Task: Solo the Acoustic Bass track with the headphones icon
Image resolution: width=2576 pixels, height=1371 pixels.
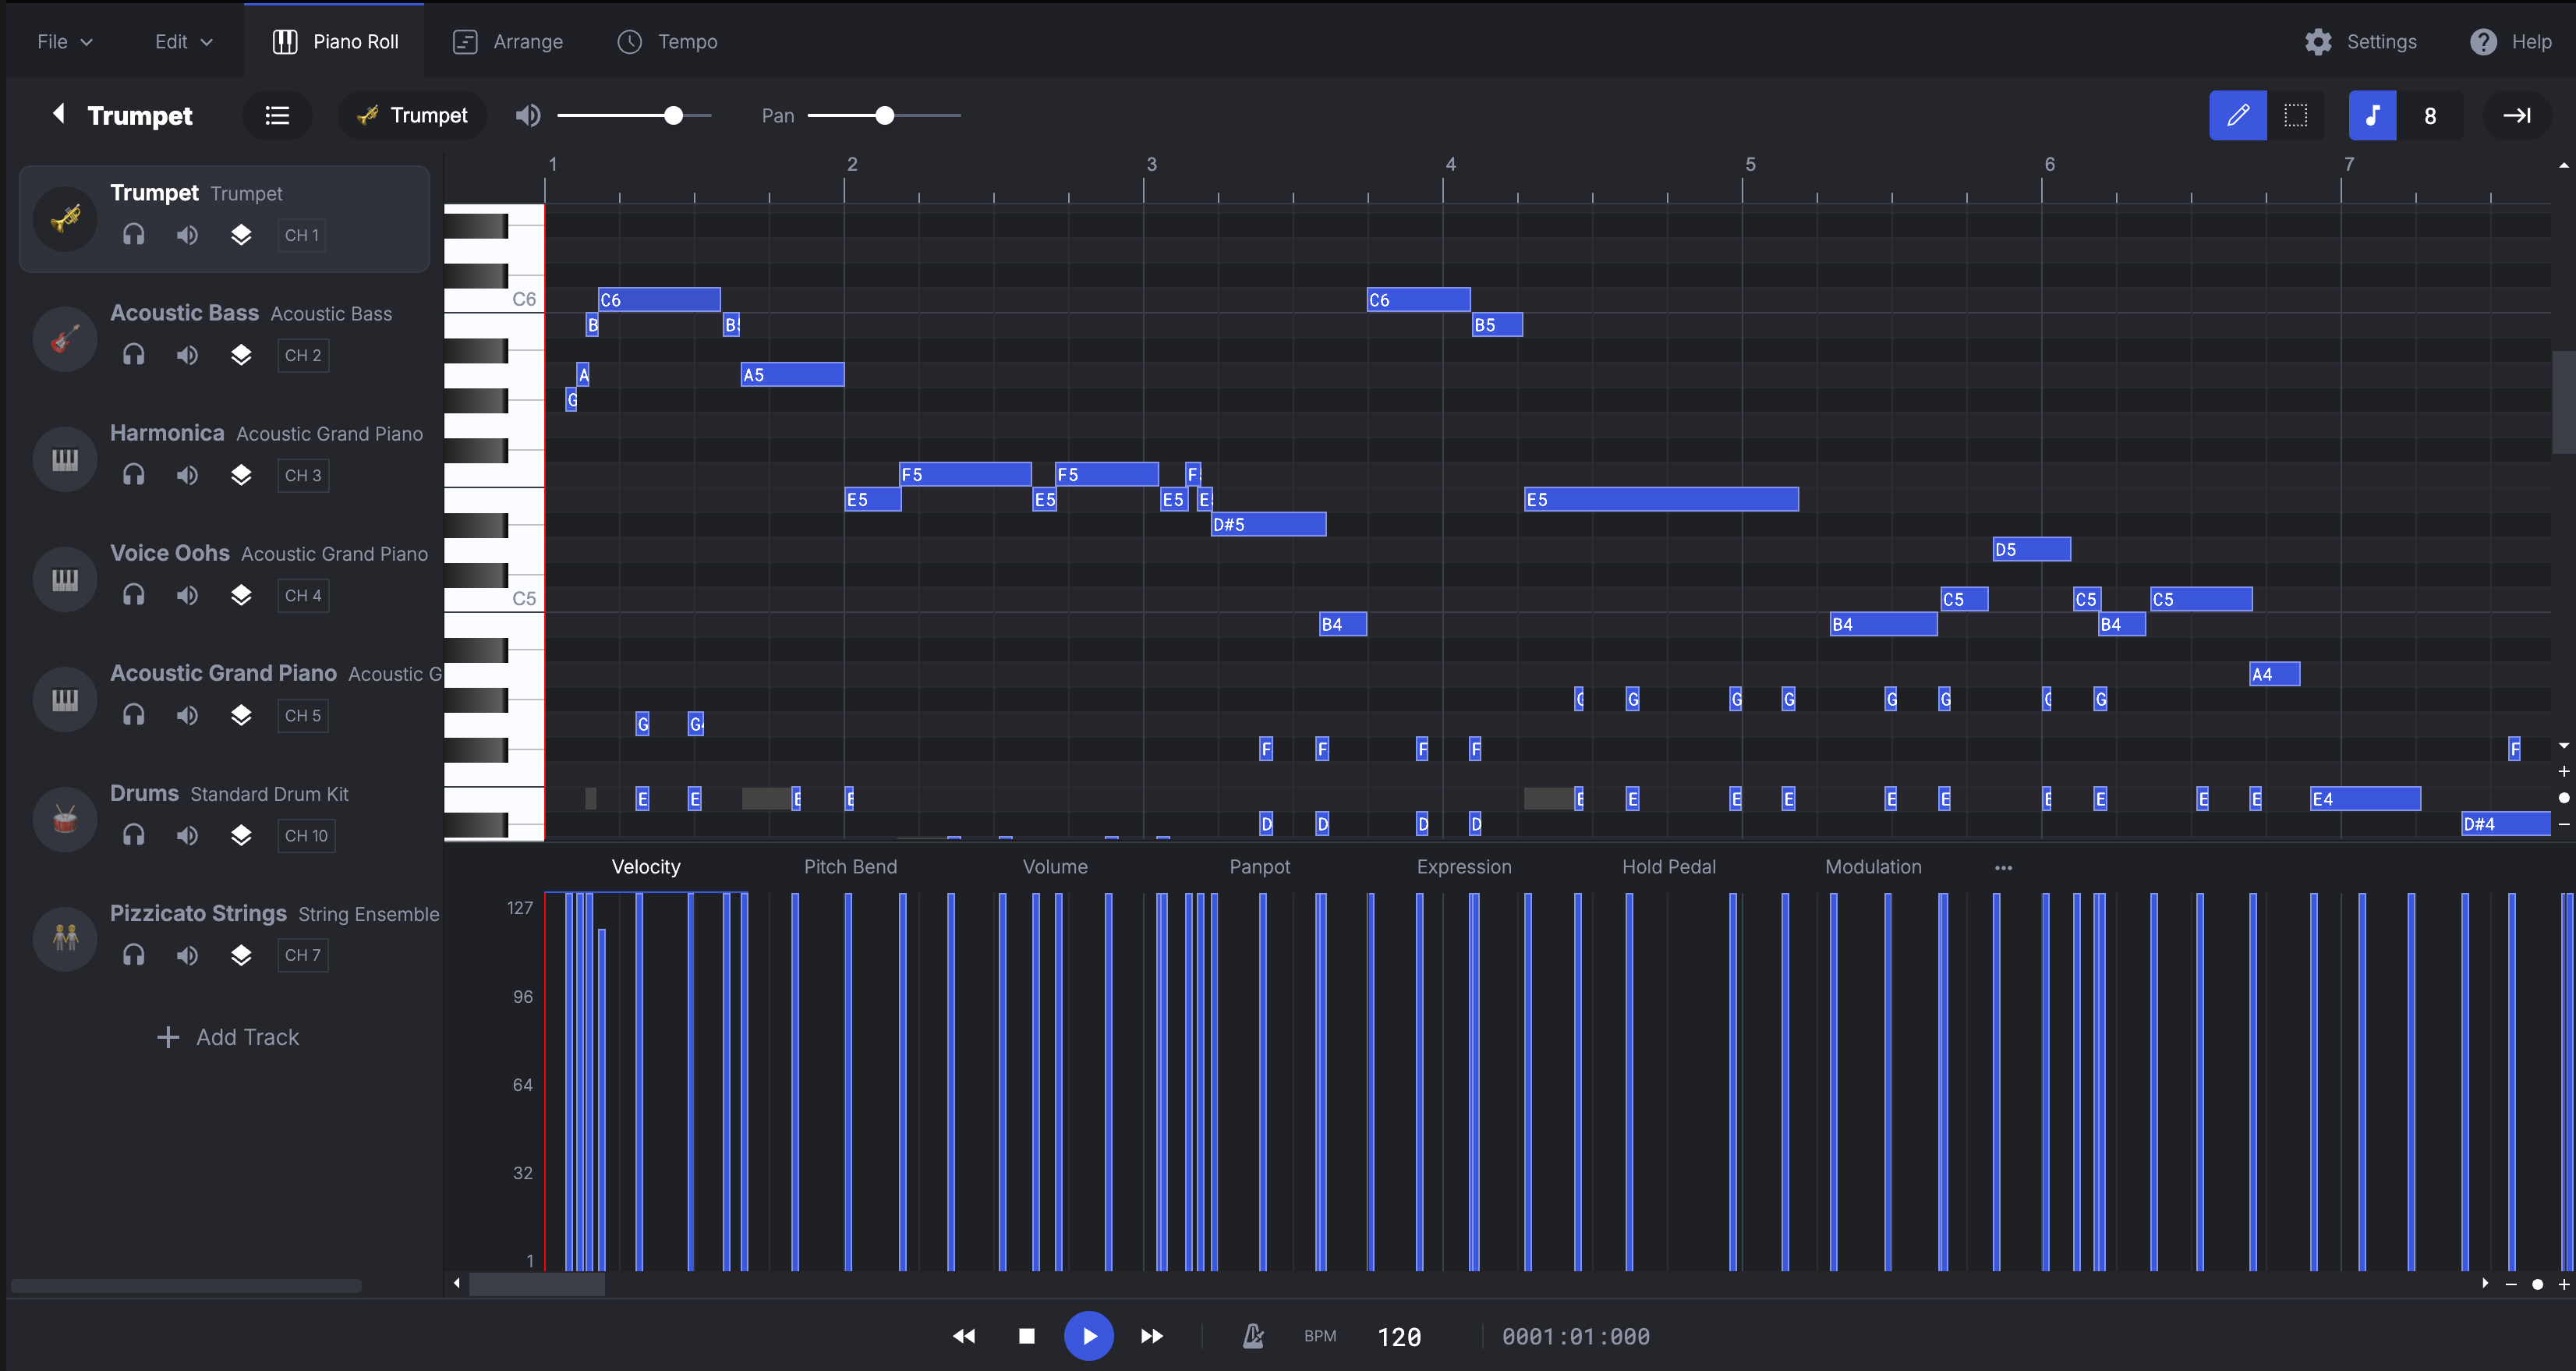Action: [x=134, y=355]
